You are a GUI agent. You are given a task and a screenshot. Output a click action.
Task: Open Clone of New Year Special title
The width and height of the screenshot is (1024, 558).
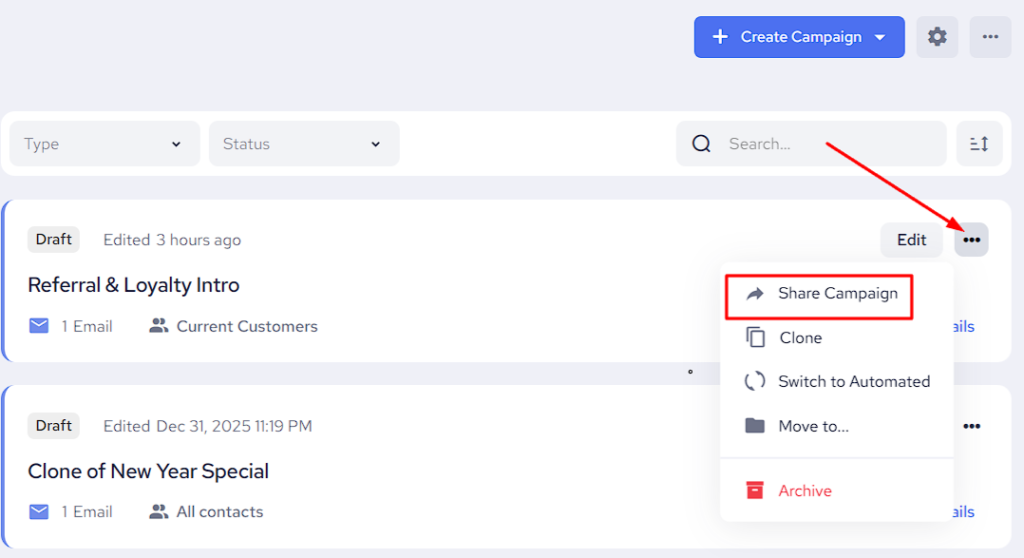tap(148, 471)
